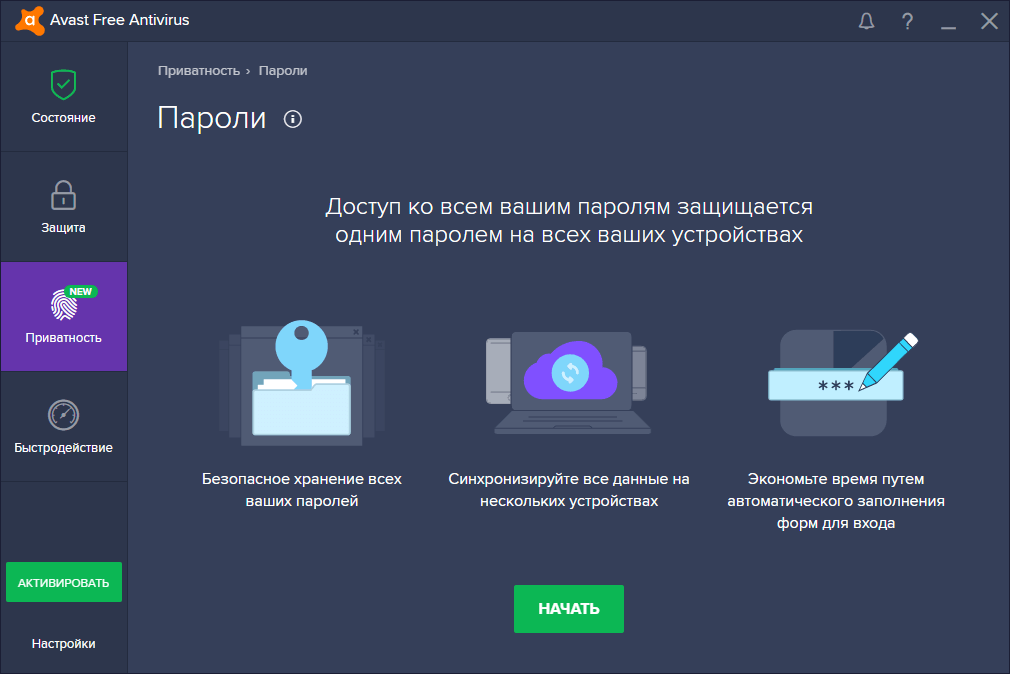Viewport: 1010px width, 674px height.
Task: Click the Пароли page title
Action: [212, 119]
